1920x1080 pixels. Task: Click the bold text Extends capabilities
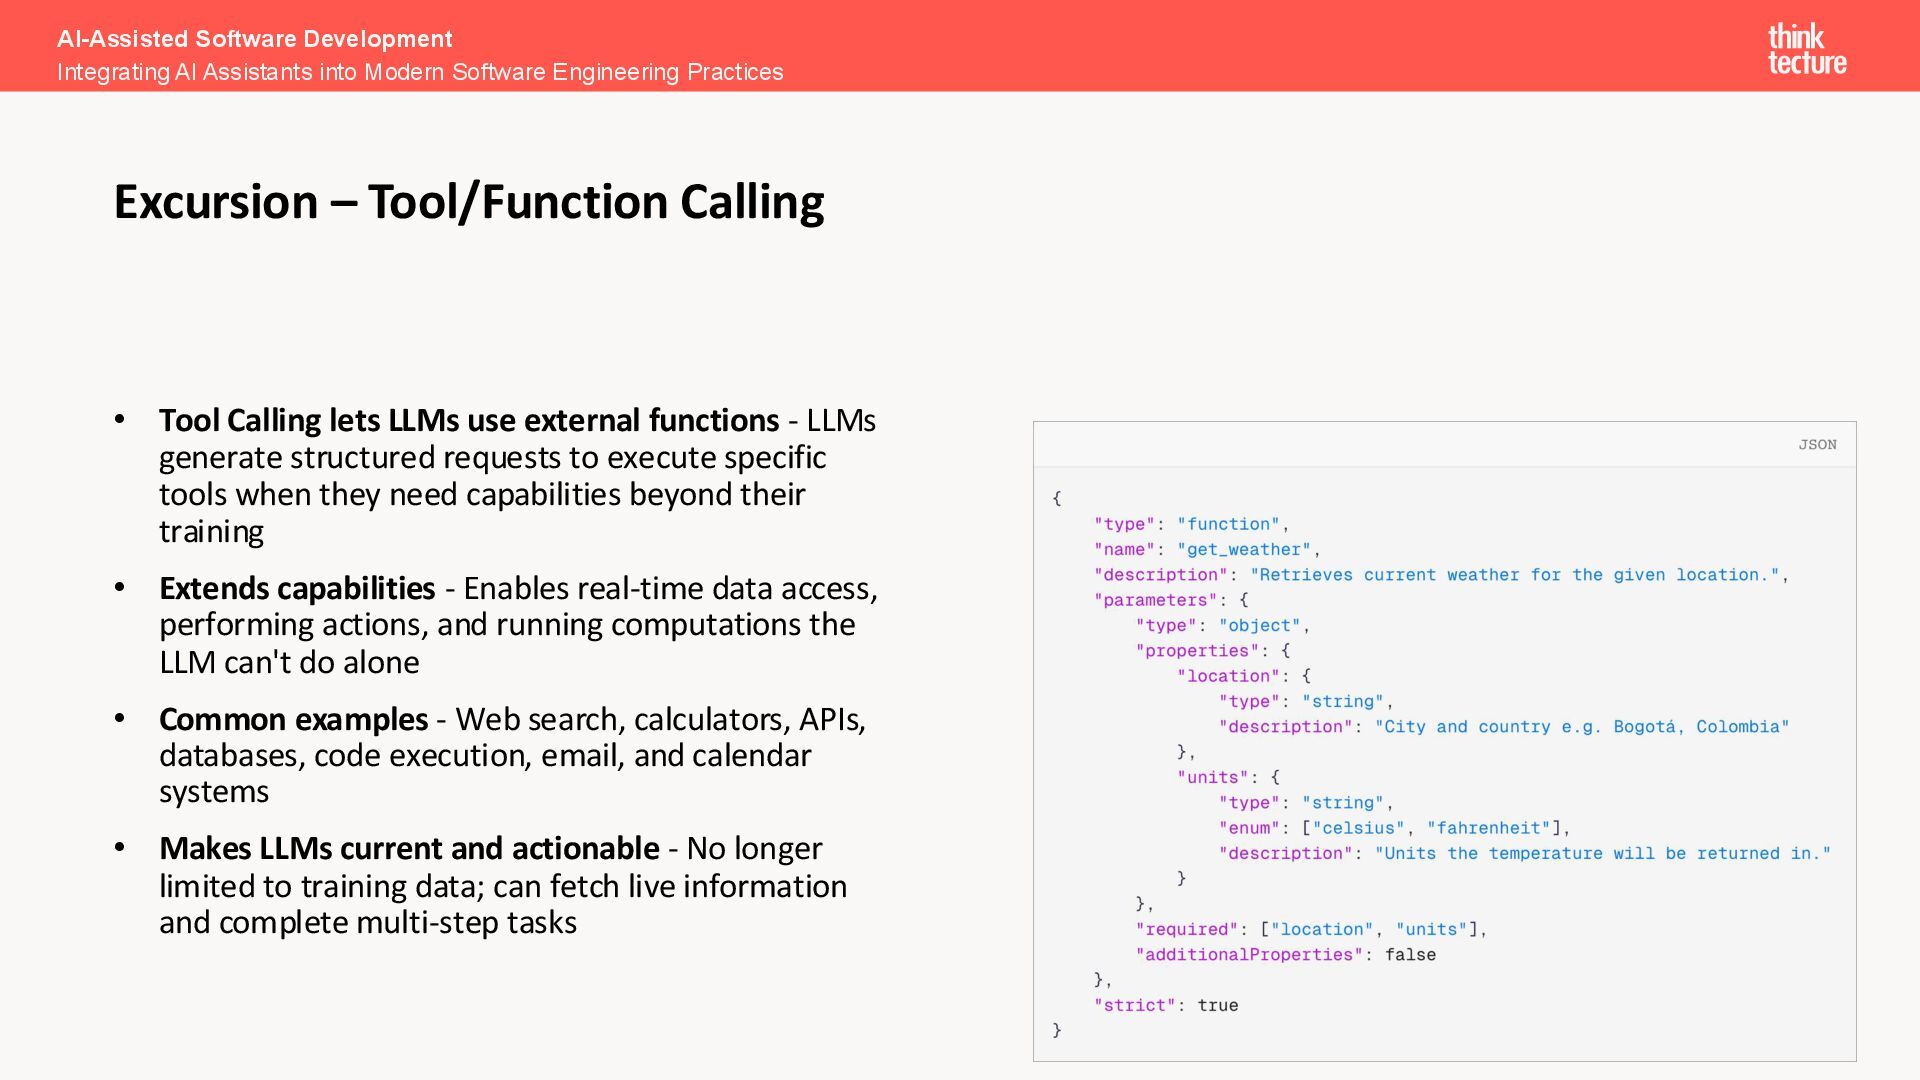pos(297,588)
